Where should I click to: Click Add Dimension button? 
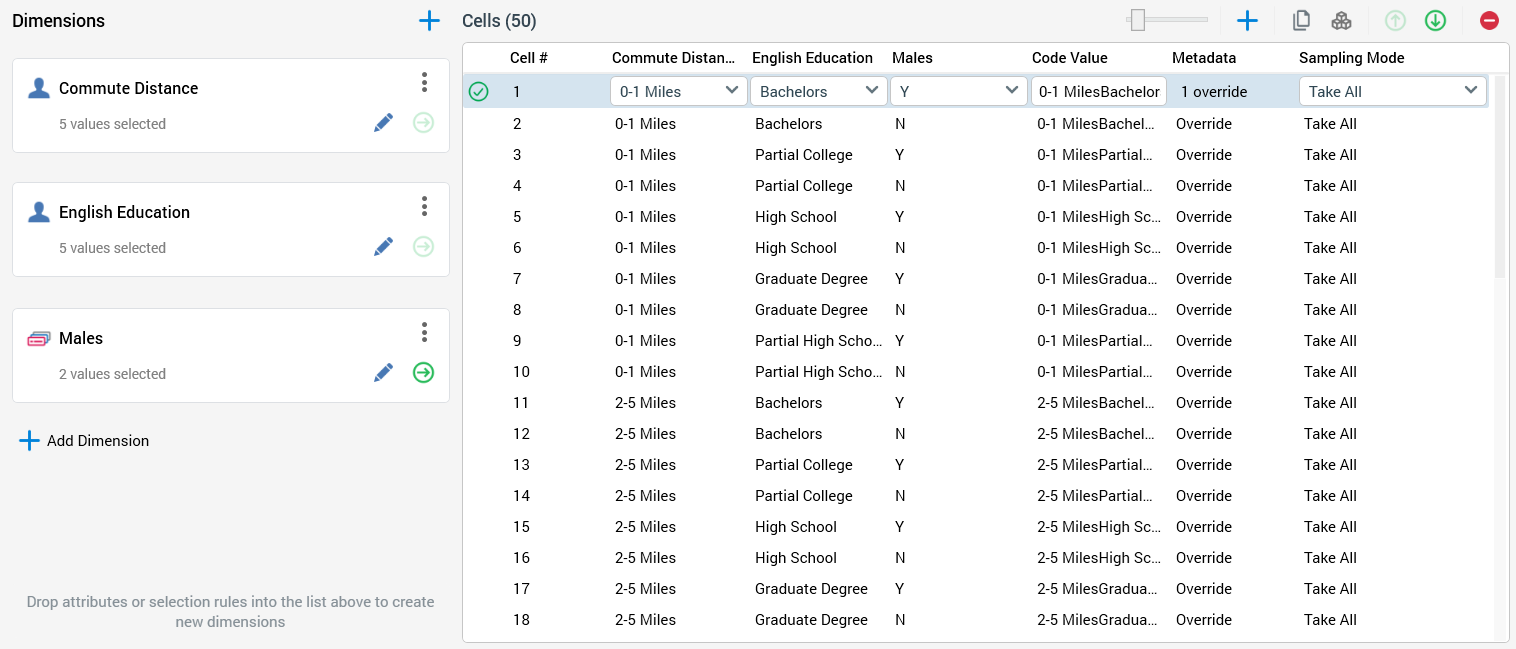pos(85,441)
